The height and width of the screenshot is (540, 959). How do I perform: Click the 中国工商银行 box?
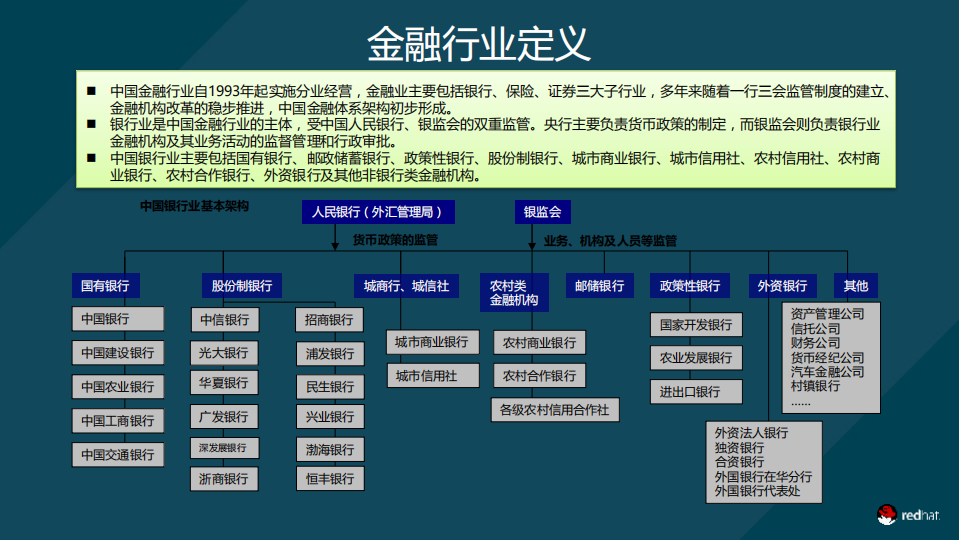(118, 421)
